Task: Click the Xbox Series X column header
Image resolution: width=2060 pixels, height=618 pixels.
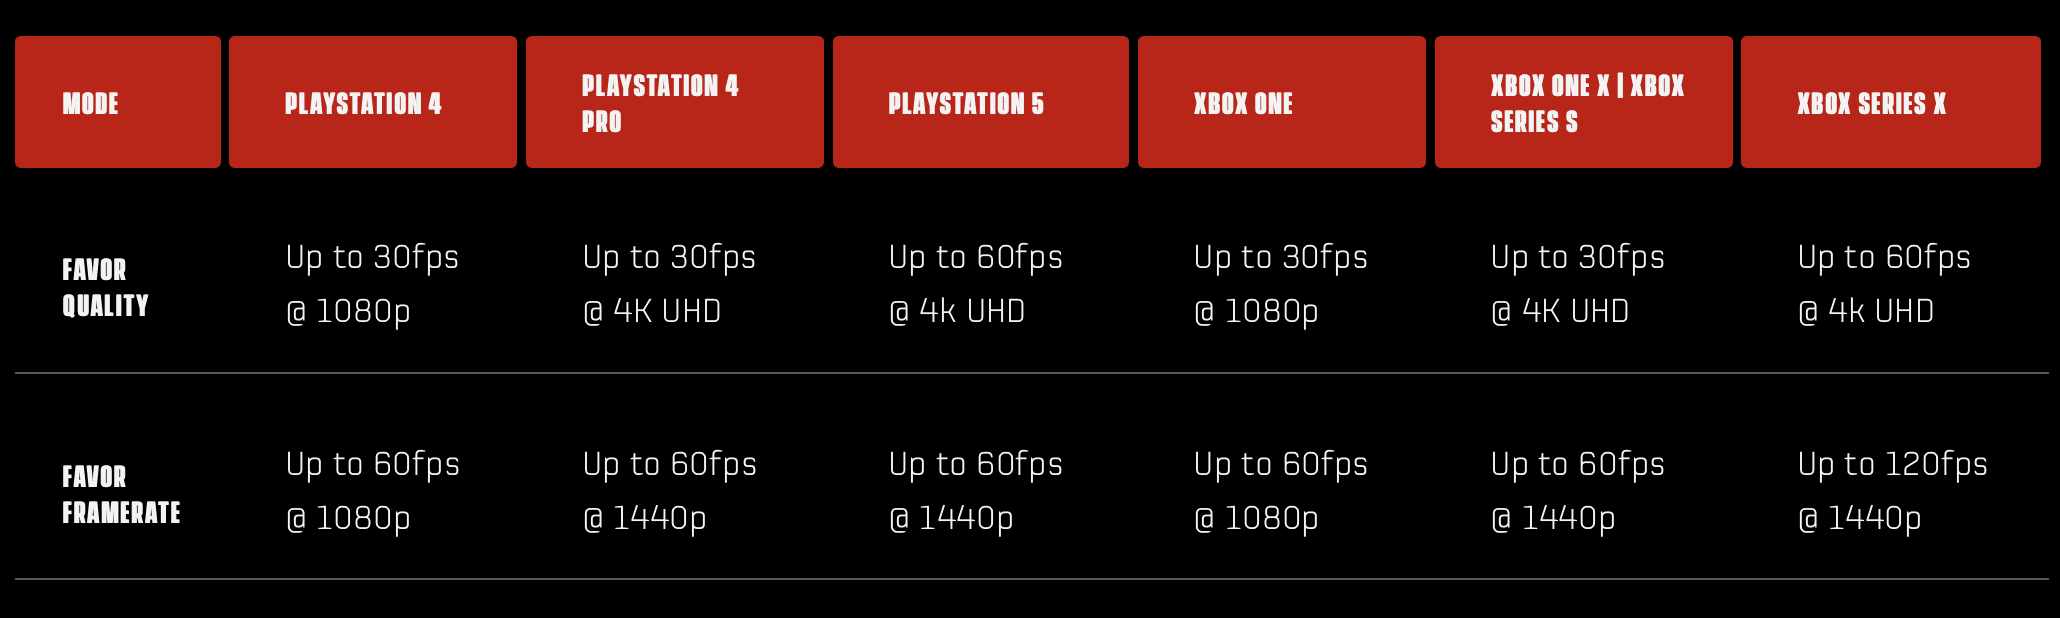Action: click(1891, 102)
